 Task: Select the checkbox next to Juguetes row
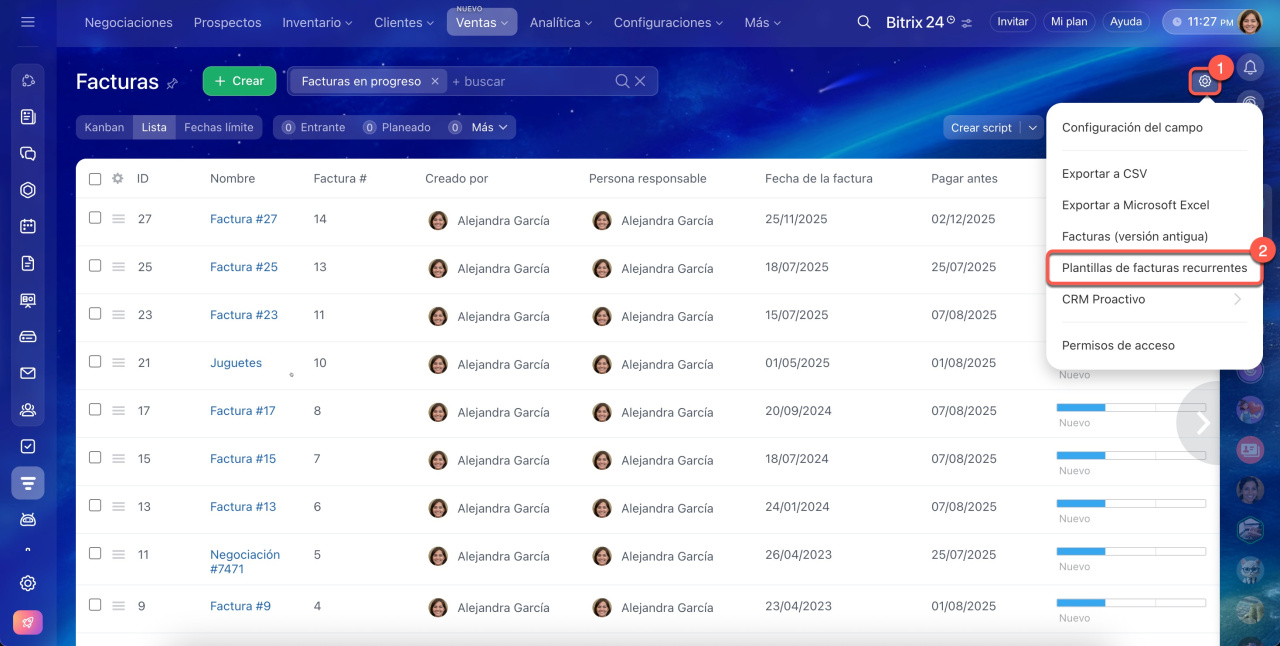95,362
